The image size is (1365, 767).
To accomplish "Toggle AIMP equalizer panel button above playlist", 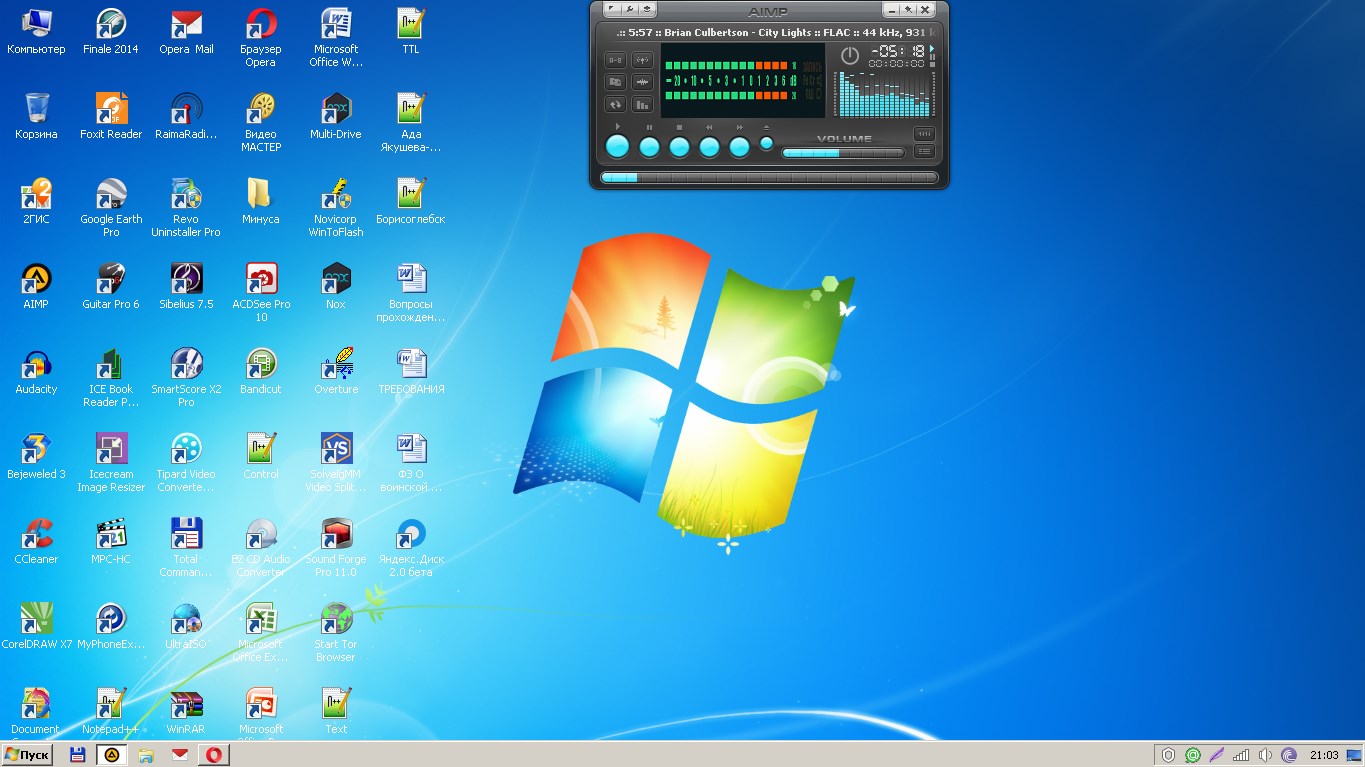I will pyautogui.click(x=924, y=134).
